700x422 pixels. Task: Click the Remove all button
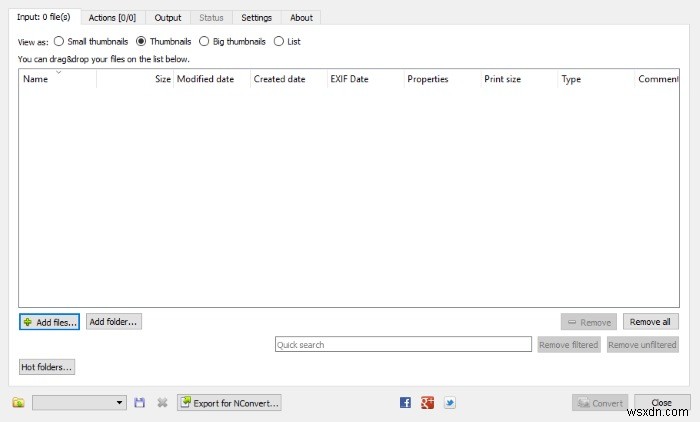point(650,322)
